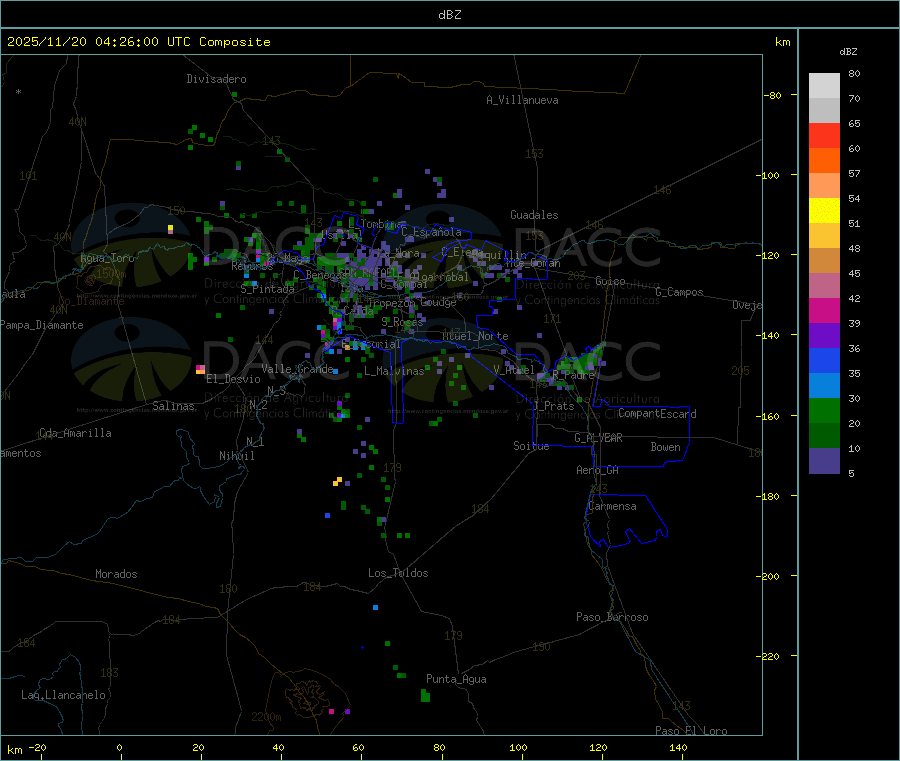
Task: Click the G_ALVEAR label
Action: (598, 438)
